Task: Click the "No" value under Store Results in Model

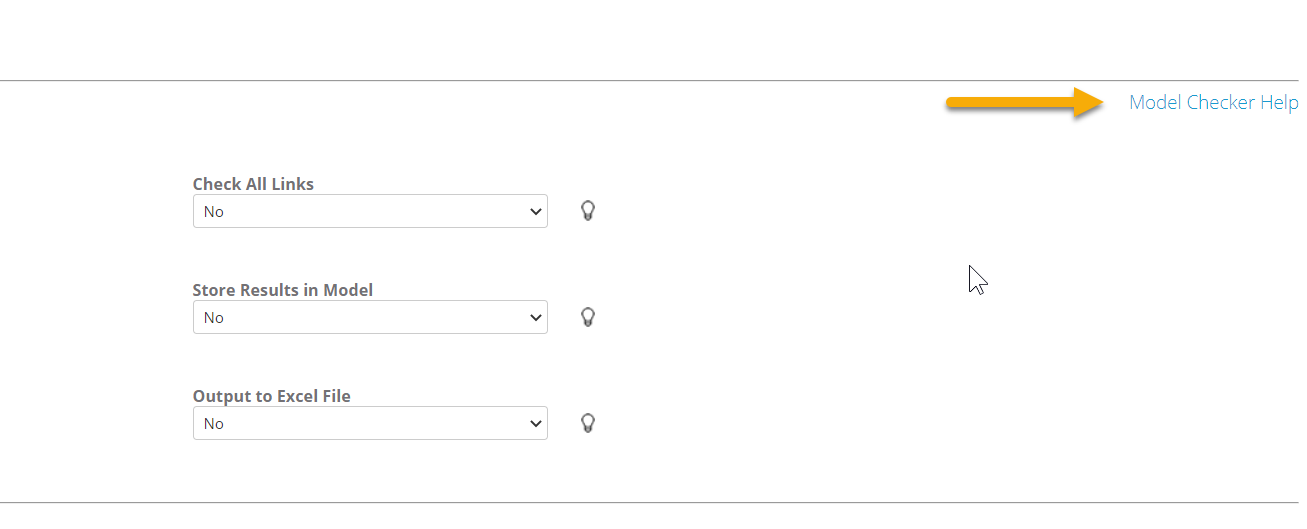Action: click(214, 318)
